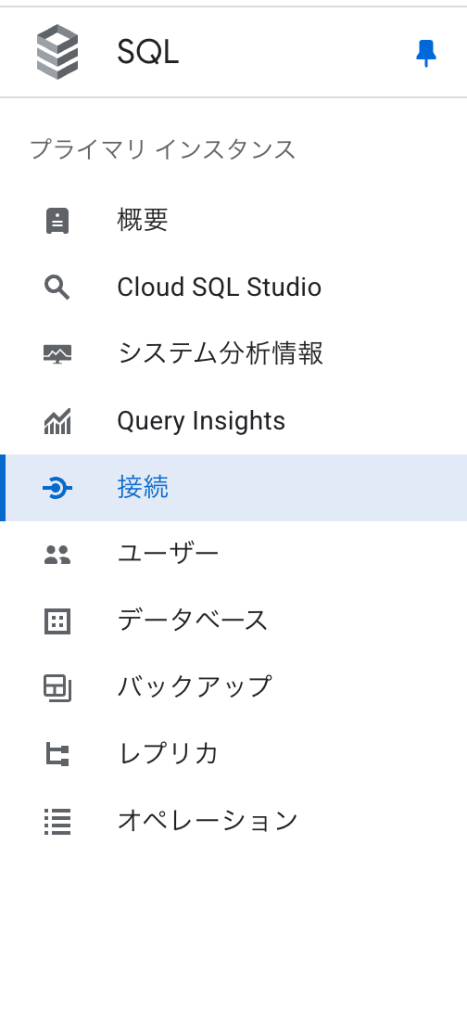
Task: Click the 概要 overview document icon
Action: [x=57, y=221]
